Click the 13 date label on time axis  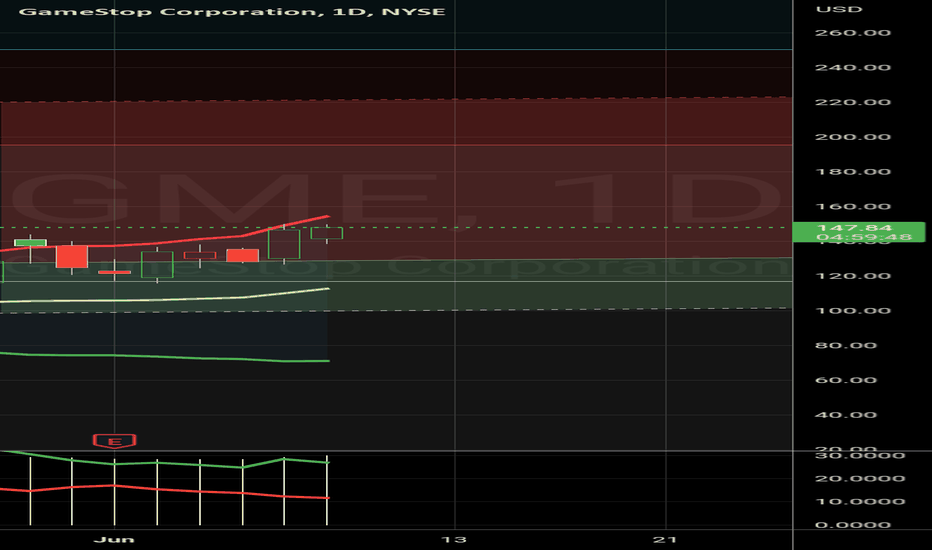[x=454, y=539]
